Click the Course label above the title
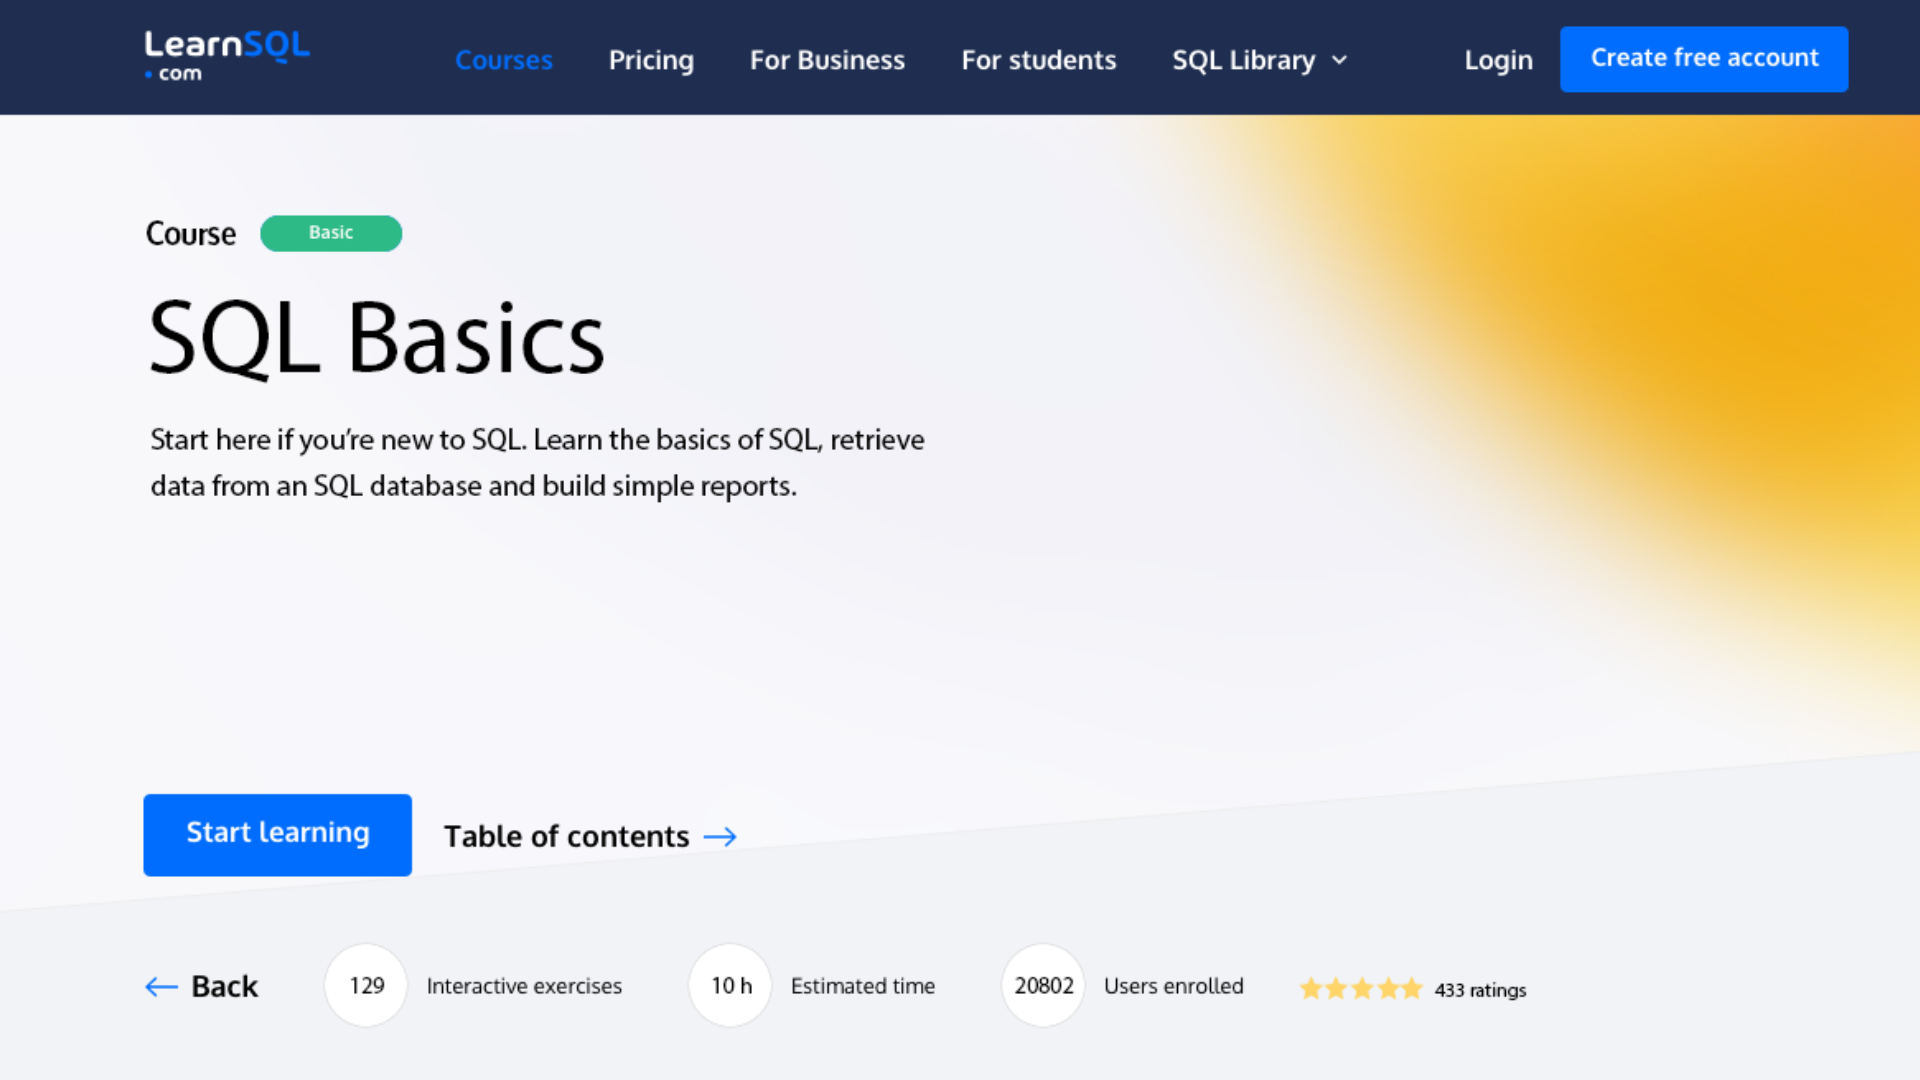The image size is (1920, 1080). [x=191, y=233]
